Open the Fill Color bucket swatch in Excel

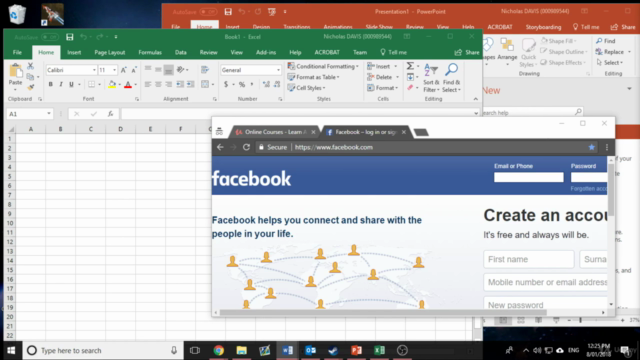(112, 84)
